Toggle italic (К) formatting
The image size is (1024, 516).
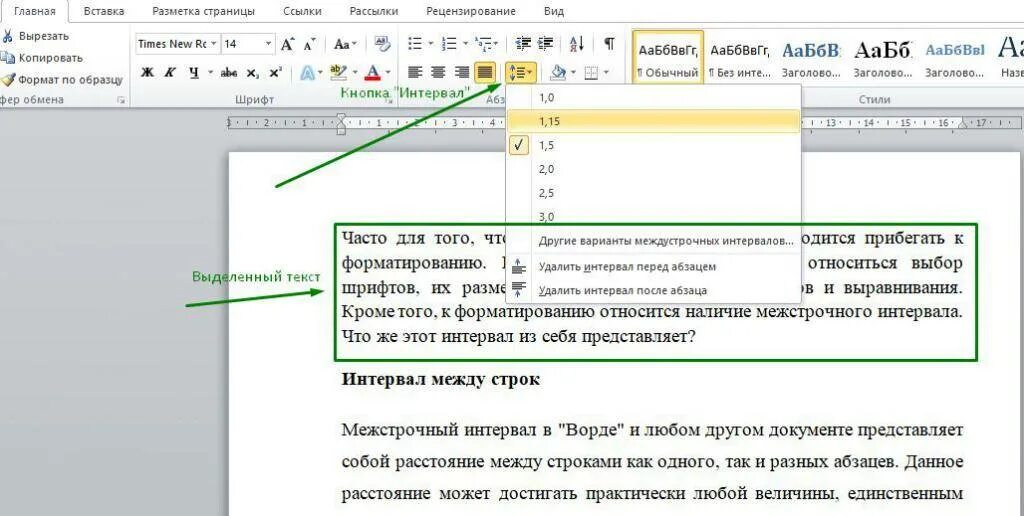(169, 73)
